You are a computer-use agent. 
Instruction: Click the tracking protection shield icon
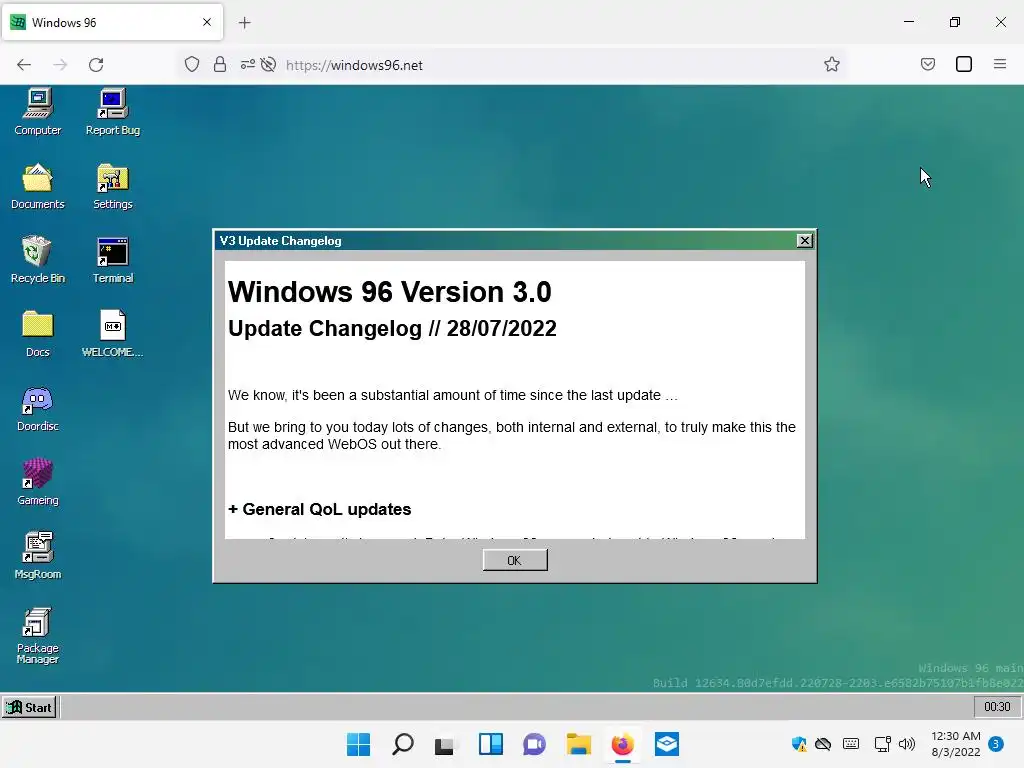coord(192,65)
